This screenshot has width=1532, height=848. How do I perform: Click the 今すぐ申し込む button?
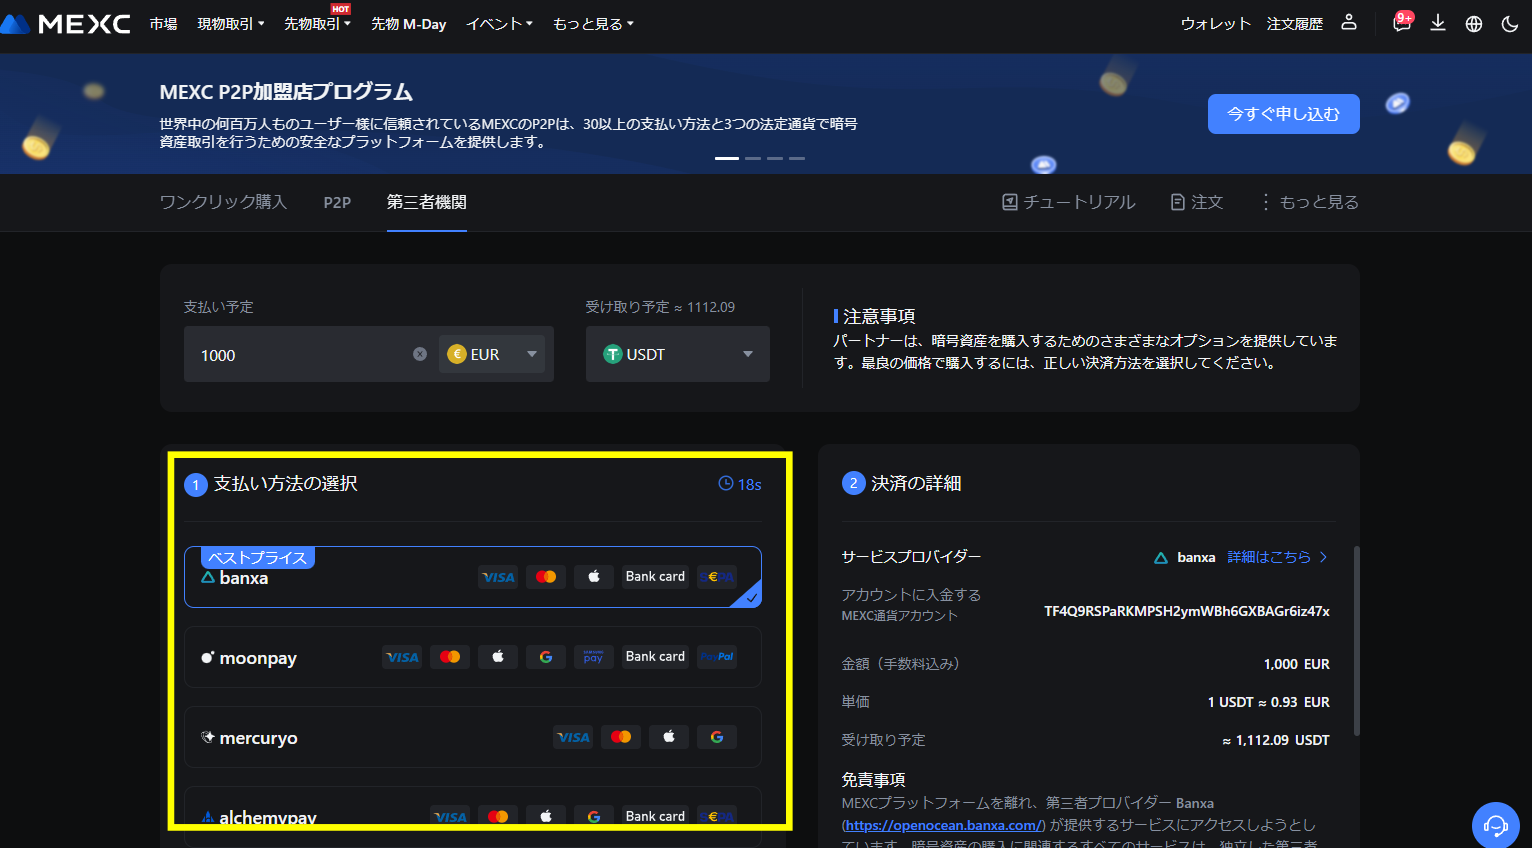[x=1284, y=114]
